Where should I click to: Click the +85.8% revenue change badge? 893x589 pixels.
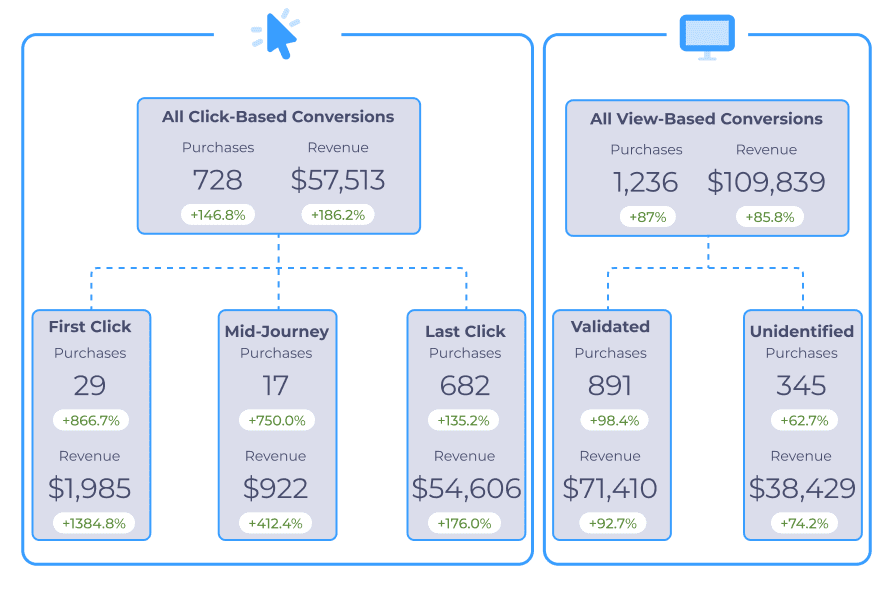coord(770,216)
